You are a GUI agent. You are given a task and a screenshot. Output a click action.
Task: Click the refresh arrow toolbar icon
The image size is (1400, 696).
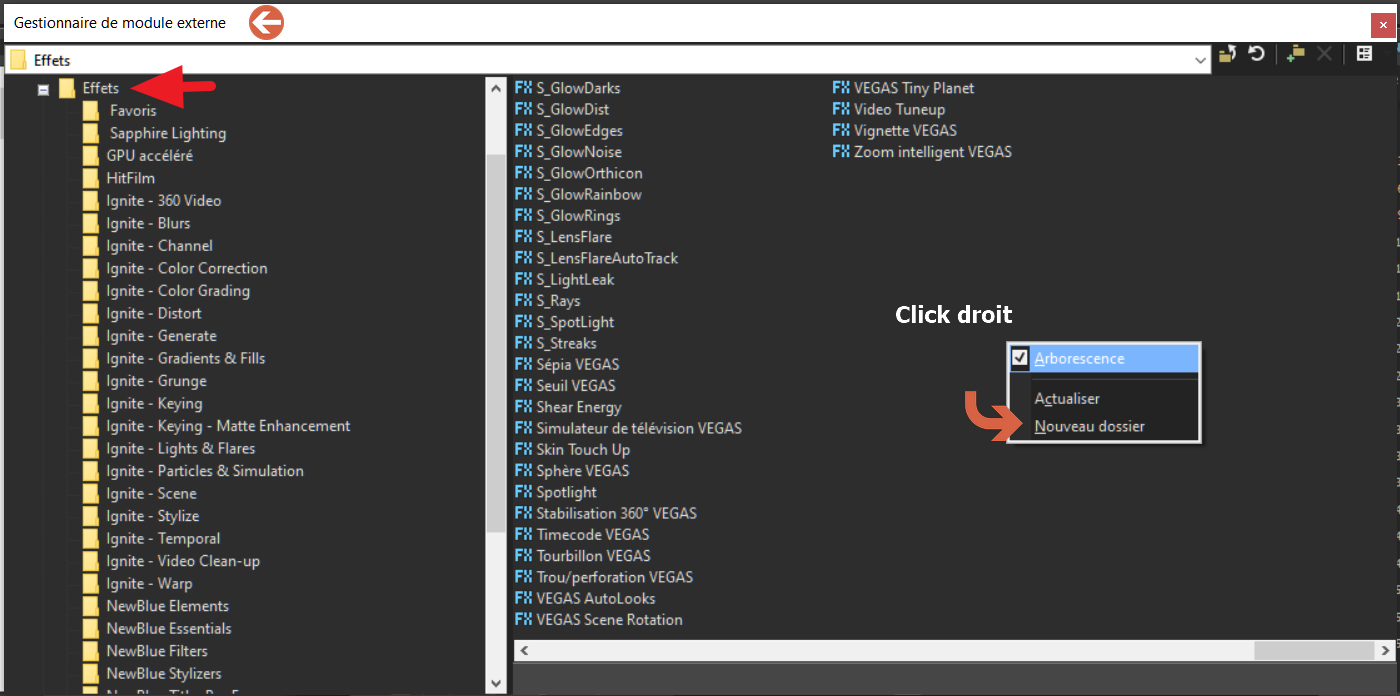[x=1257, y=54]
